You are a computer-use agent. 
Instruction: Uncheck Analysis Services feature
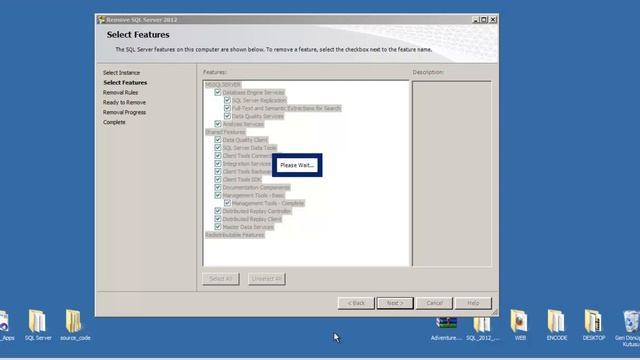pyautogui.click(x=218, y=124)
